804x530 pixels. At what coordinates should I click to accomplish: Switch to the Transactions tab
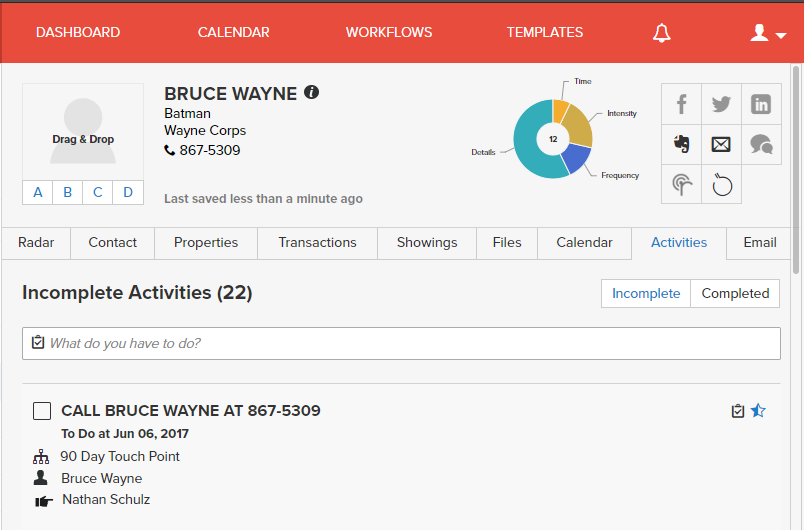click(317, 242)
